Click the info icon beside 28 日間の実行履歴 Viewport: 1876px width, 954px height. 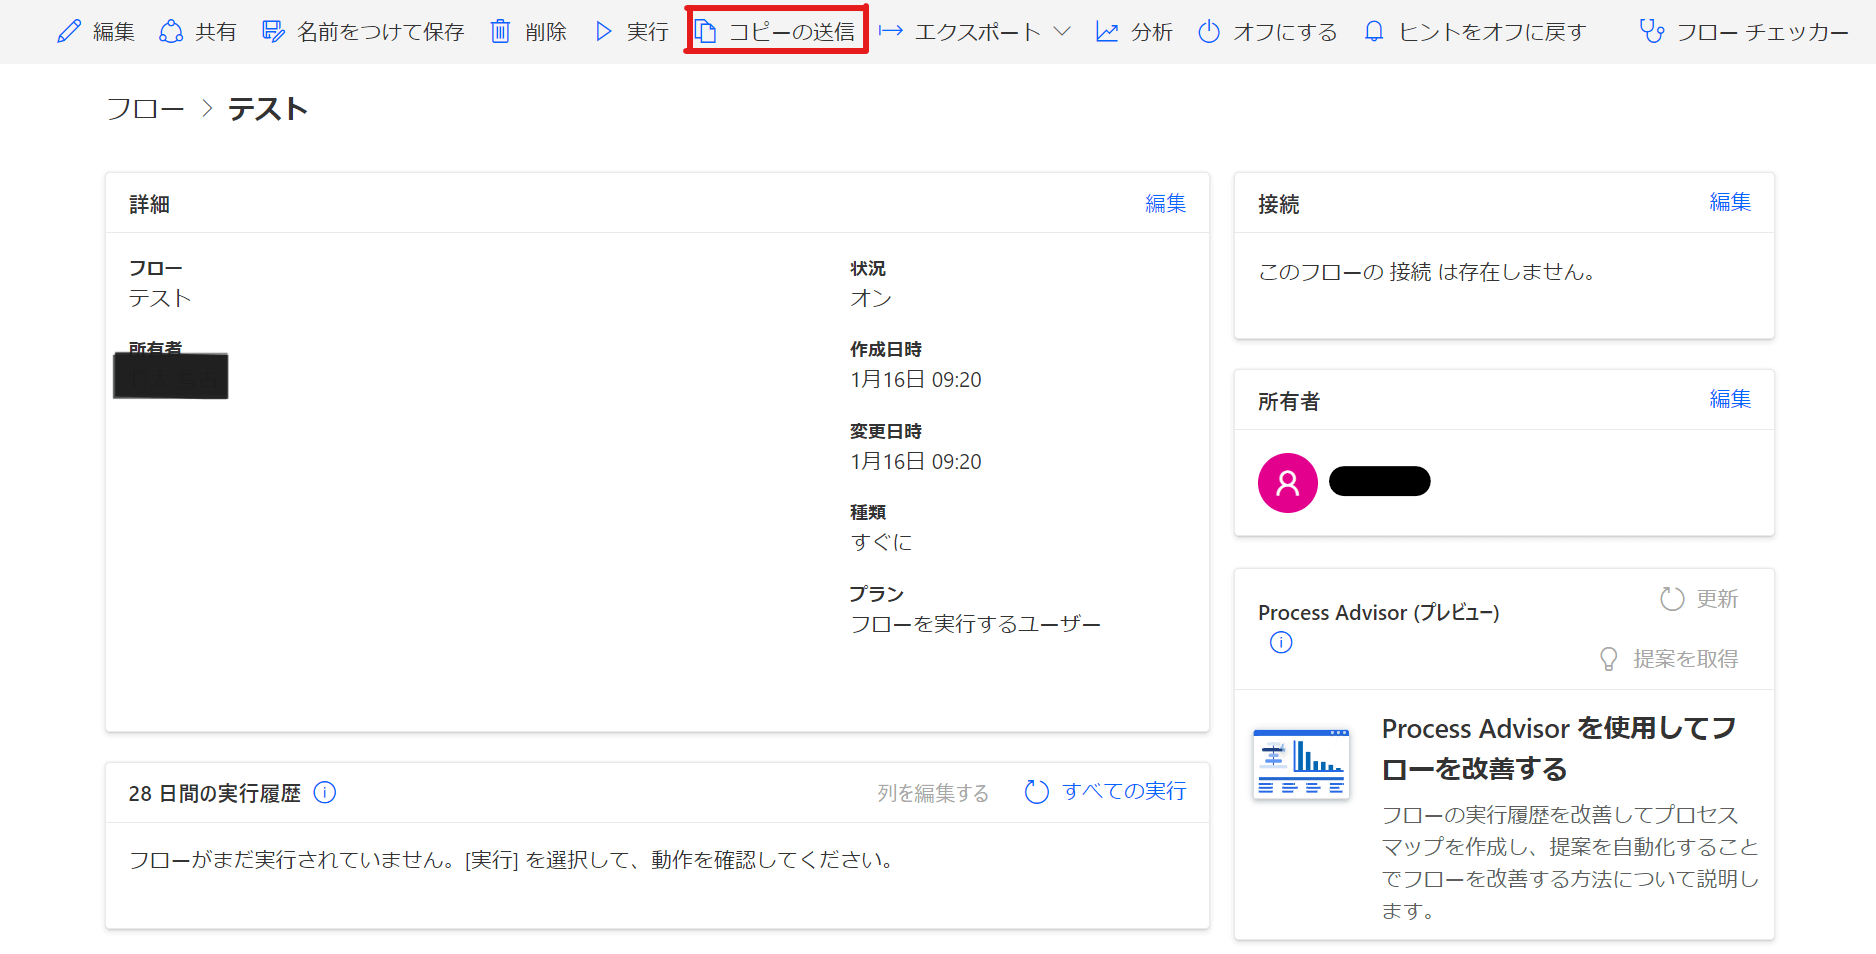325,792
